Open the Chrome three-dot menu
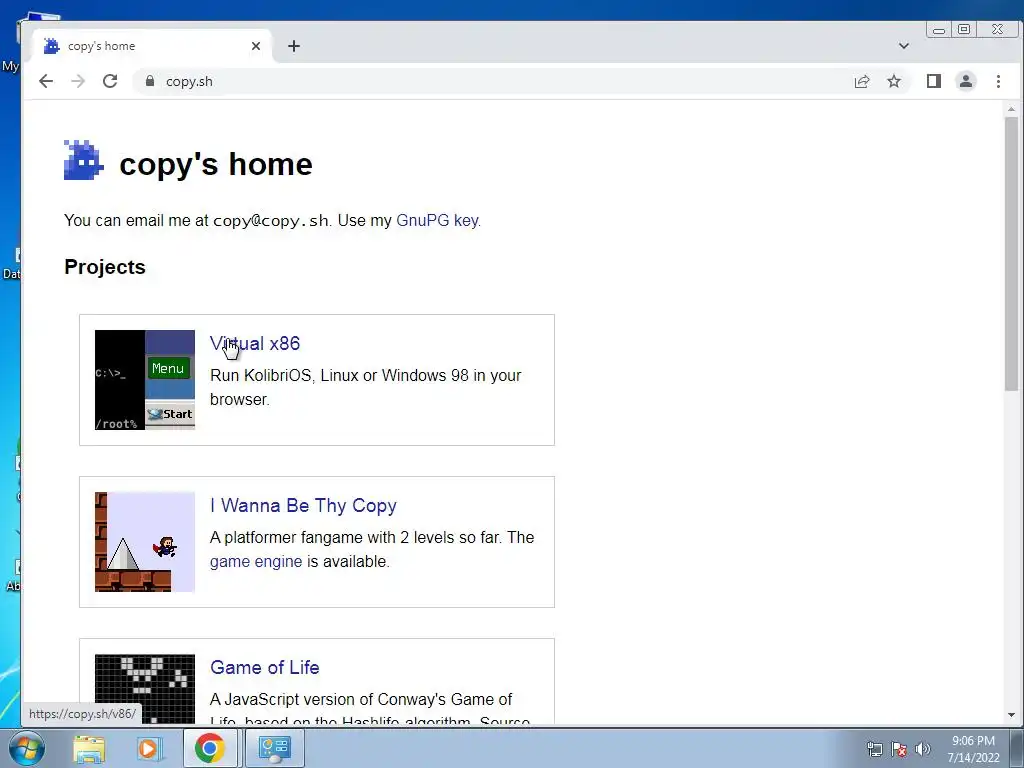Image resolution: width=1024 pixels, height=768 pixels. pos(998,81)
